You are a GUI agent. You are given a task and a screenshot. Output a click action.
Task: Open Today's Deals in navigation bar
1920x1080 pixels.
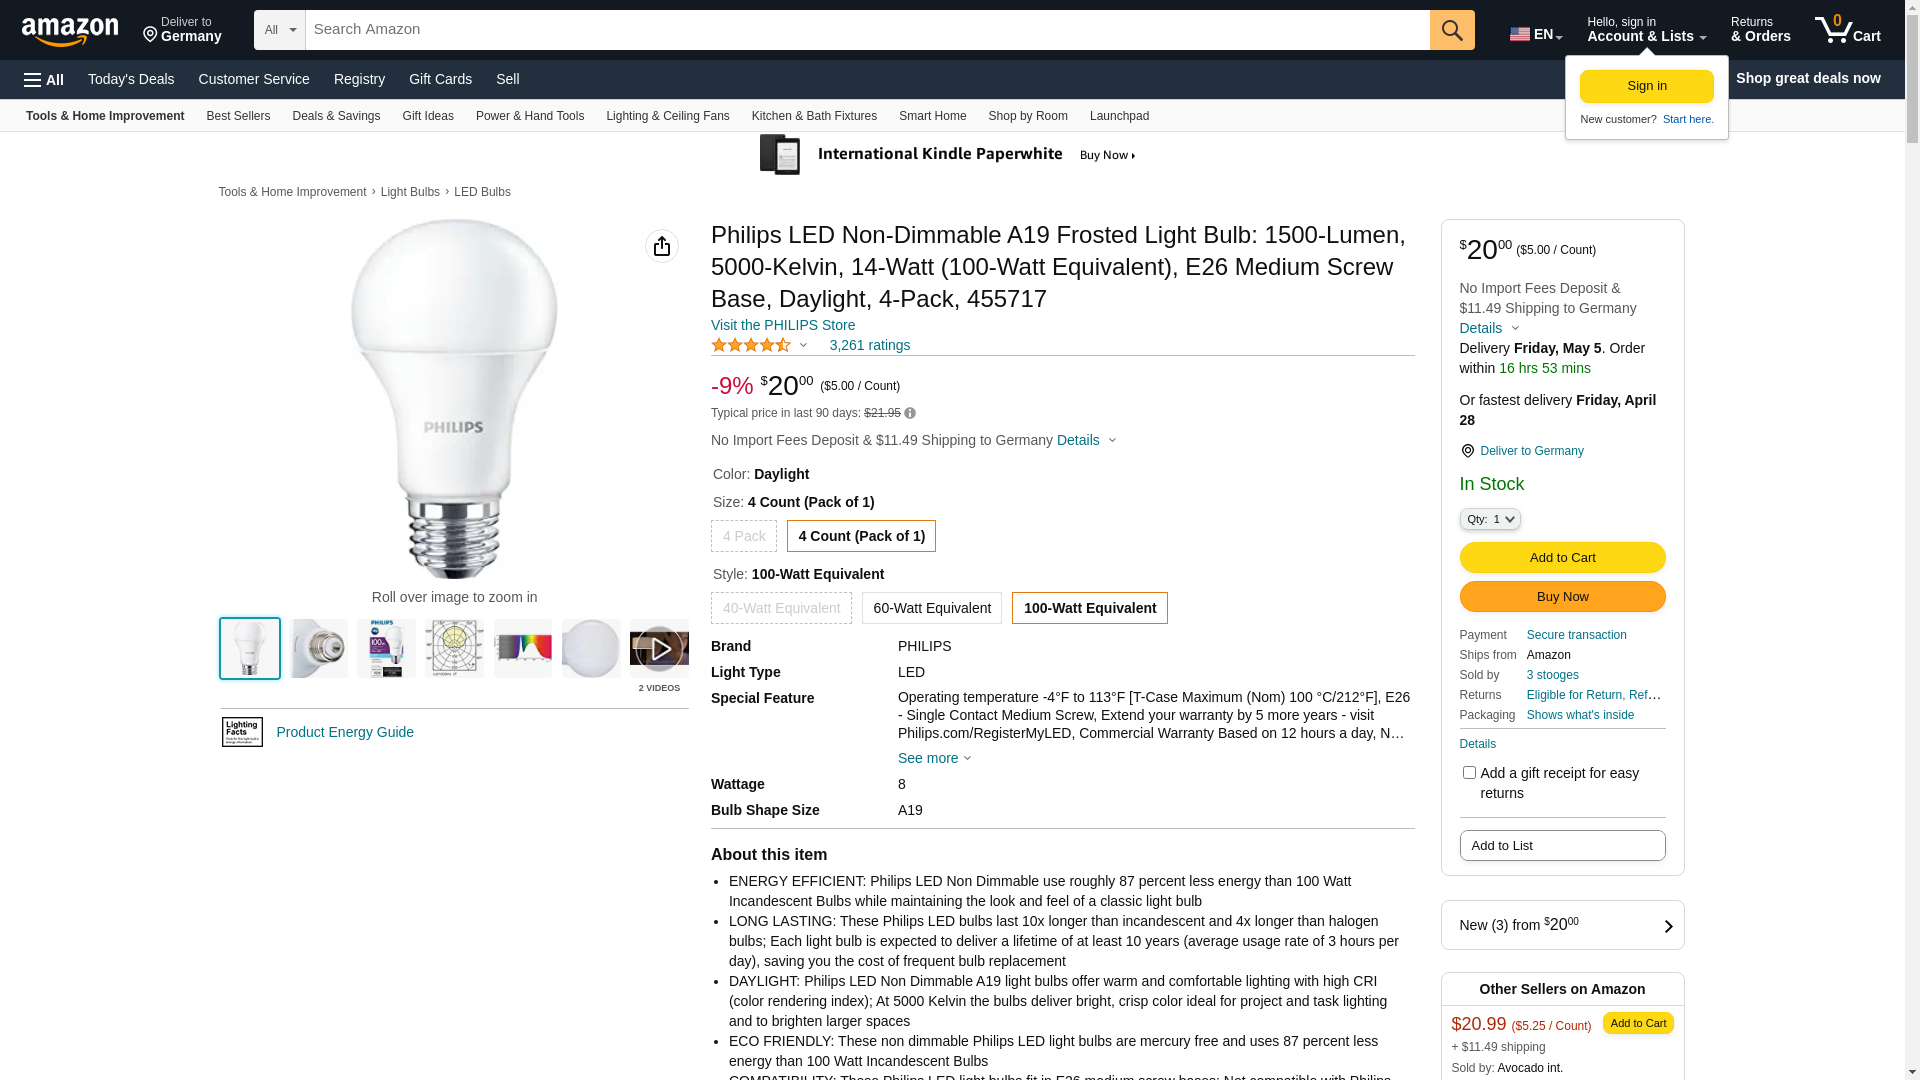(131, 79)
